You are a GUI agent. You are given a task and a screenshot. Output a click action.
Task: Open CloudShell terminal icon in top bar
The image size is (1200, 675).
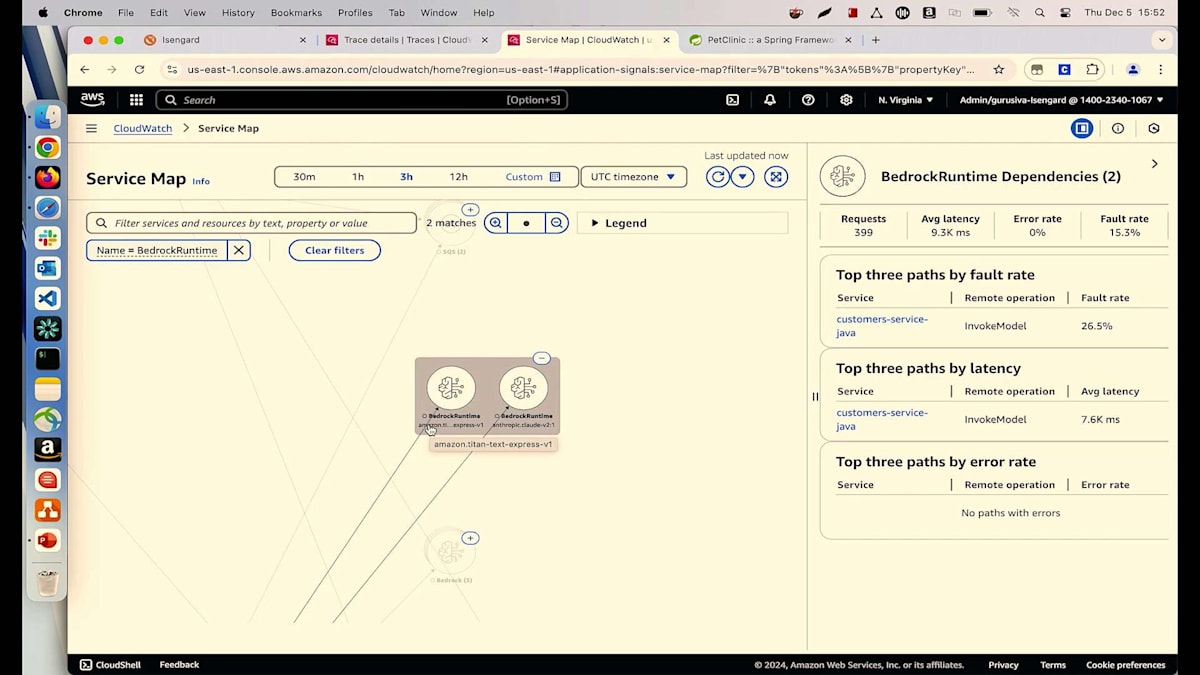coord(732,100)
